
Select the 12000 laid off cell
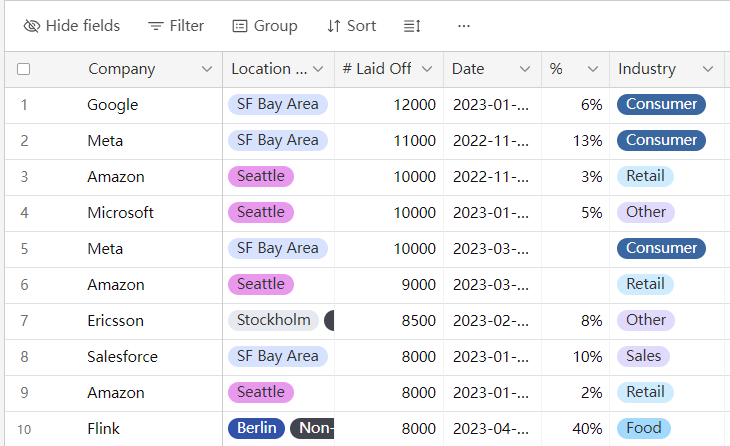pos(389,105)
